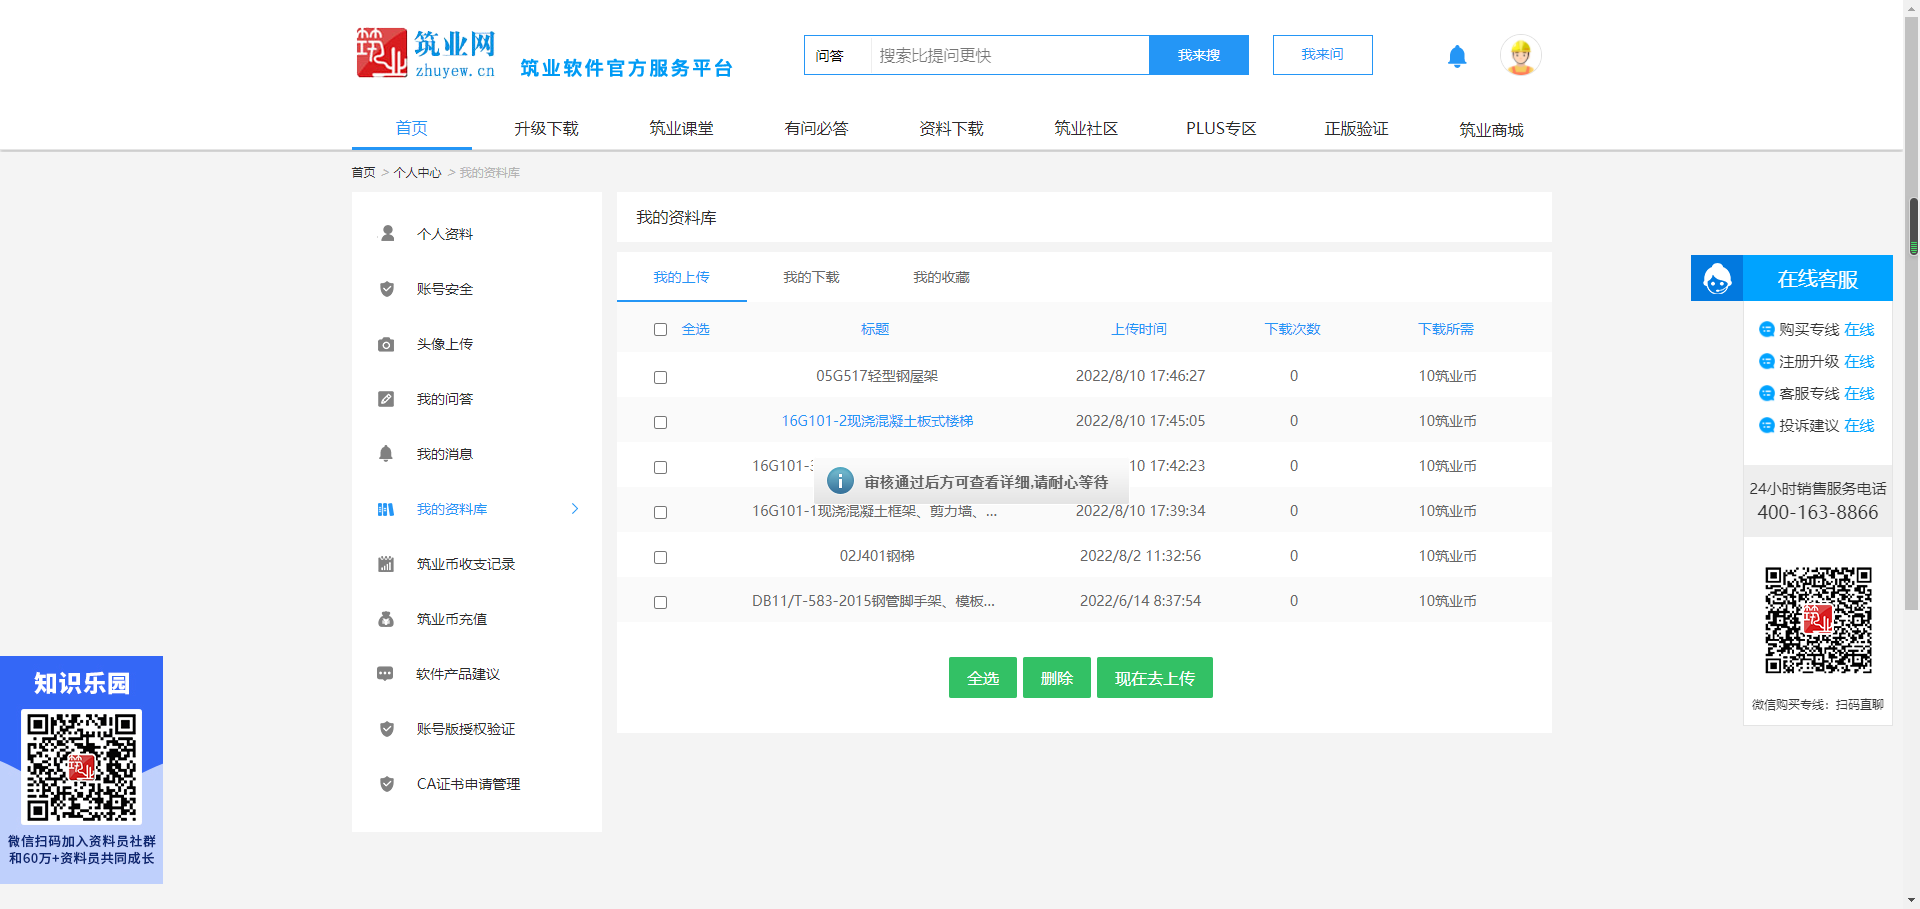The width and height of the screenshot is (1920, 909).
Task: Check the 02J401钢梯 row checkbox
Action: point(660,557)
